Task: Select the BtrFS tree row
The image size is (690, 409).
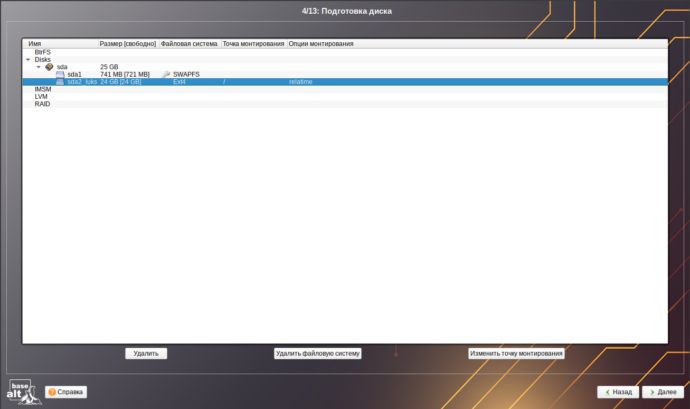Action: pyautogui.click(x=345, y=52)
